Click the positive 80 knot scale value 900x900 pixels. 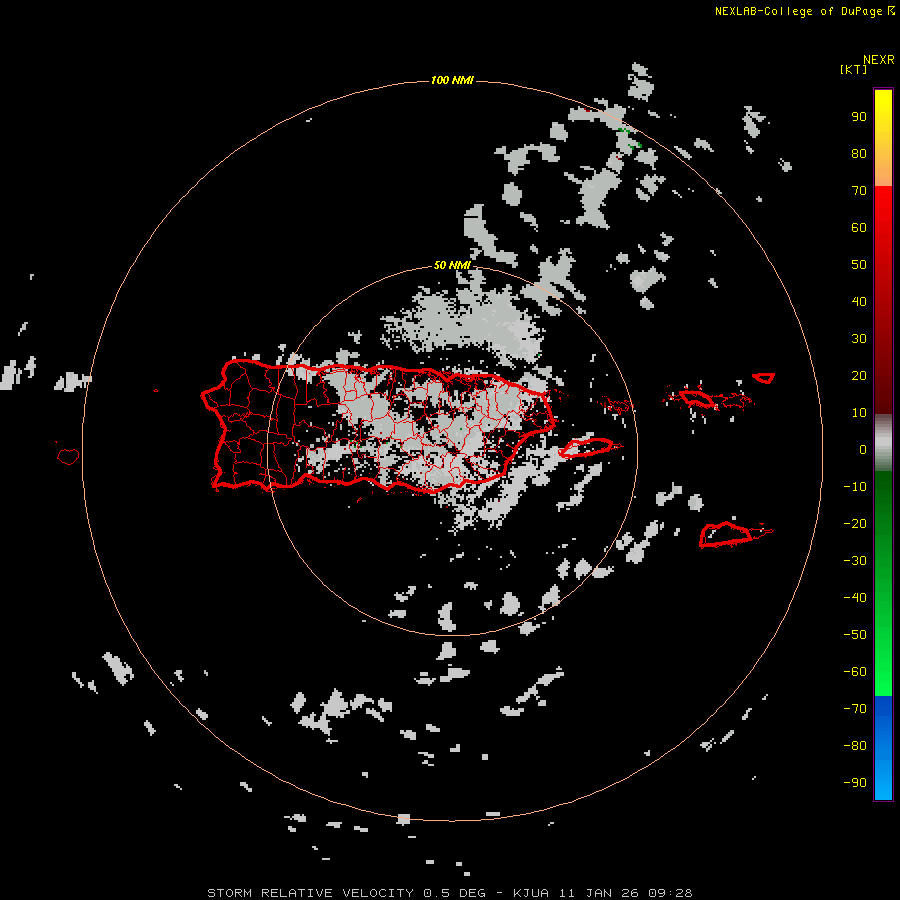tap(859, 154)
